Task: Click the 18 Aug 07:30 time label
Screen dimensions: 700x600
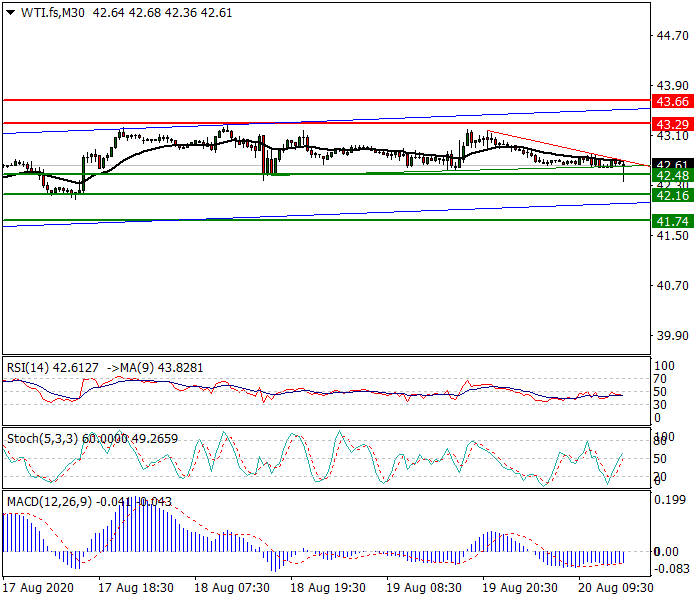Action: coord(232,588)
